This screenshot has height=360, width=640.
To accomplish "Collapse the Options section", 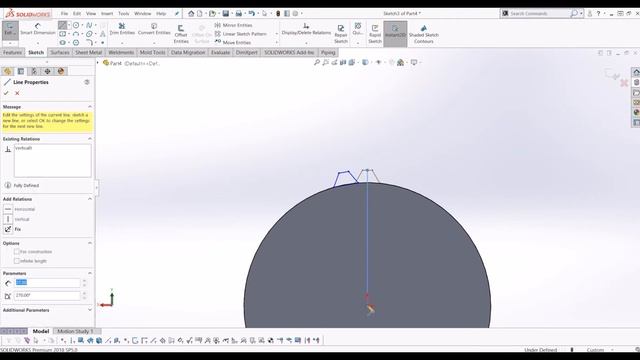I will click(90, 243).
